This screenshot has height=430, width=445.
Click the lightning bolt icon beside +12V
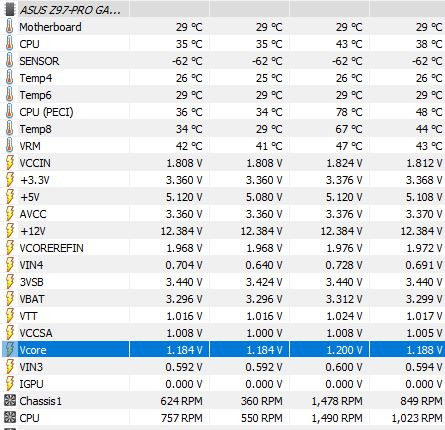(10, 231)
